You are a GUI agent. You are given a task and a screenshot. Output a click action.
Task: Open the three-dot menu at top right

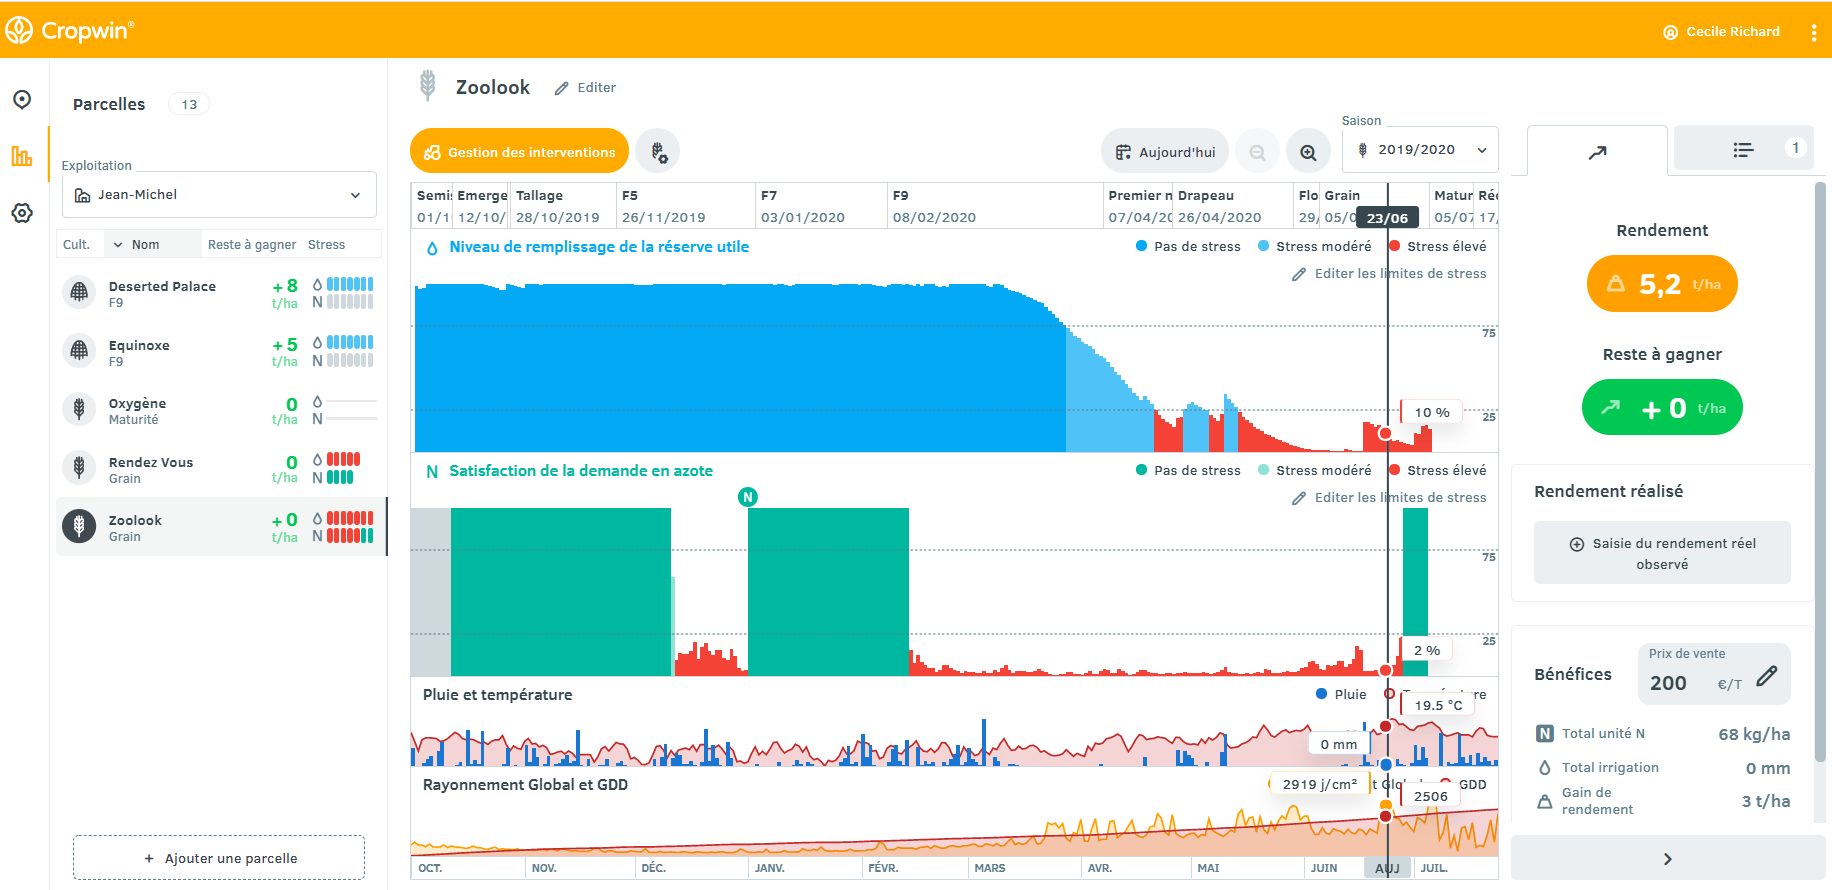coord(1813,32)
